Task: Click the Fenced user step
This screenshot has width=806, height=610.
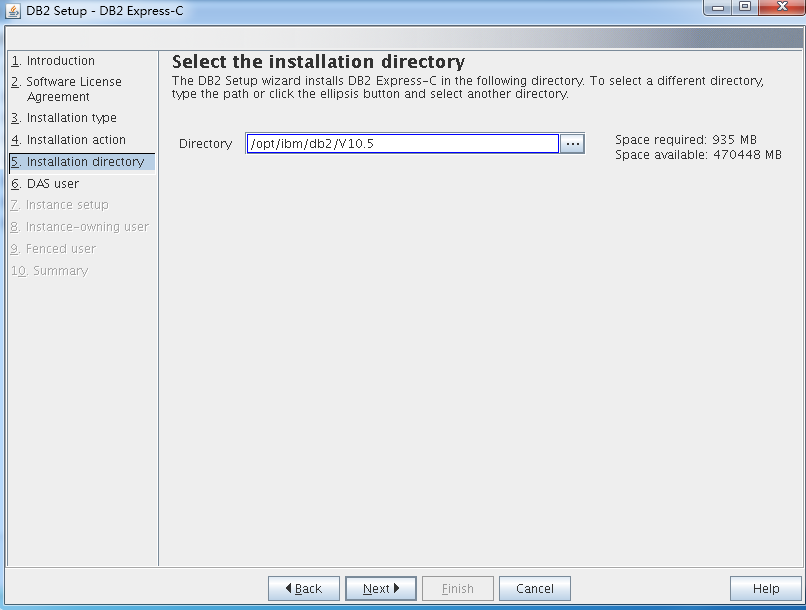Action: point(53,249)
